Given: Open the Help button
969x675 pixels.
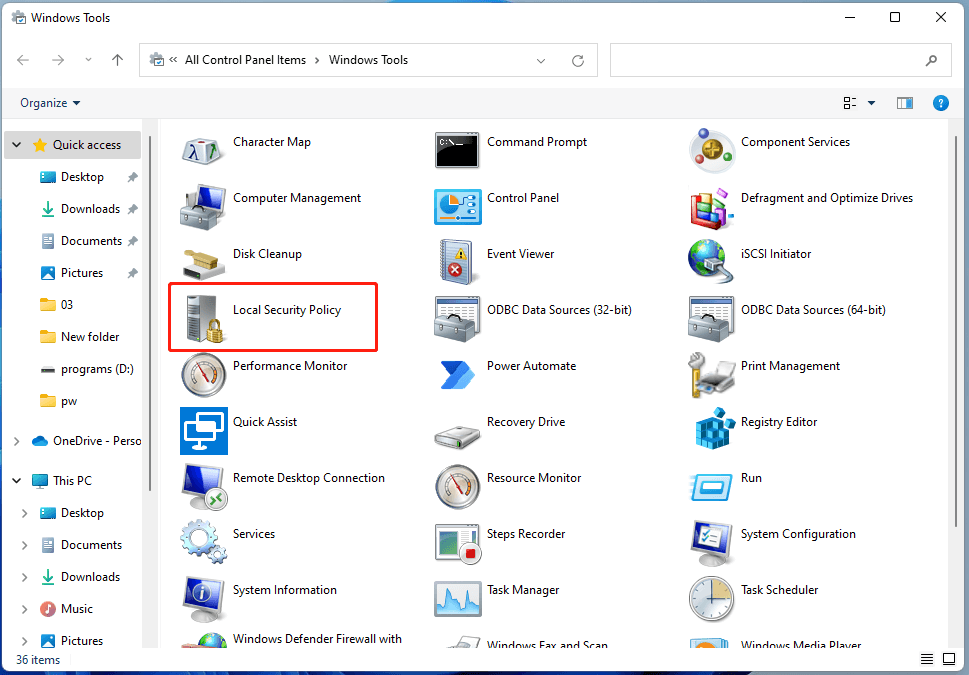Looking at the screenshot, I should tap(941, 103).
